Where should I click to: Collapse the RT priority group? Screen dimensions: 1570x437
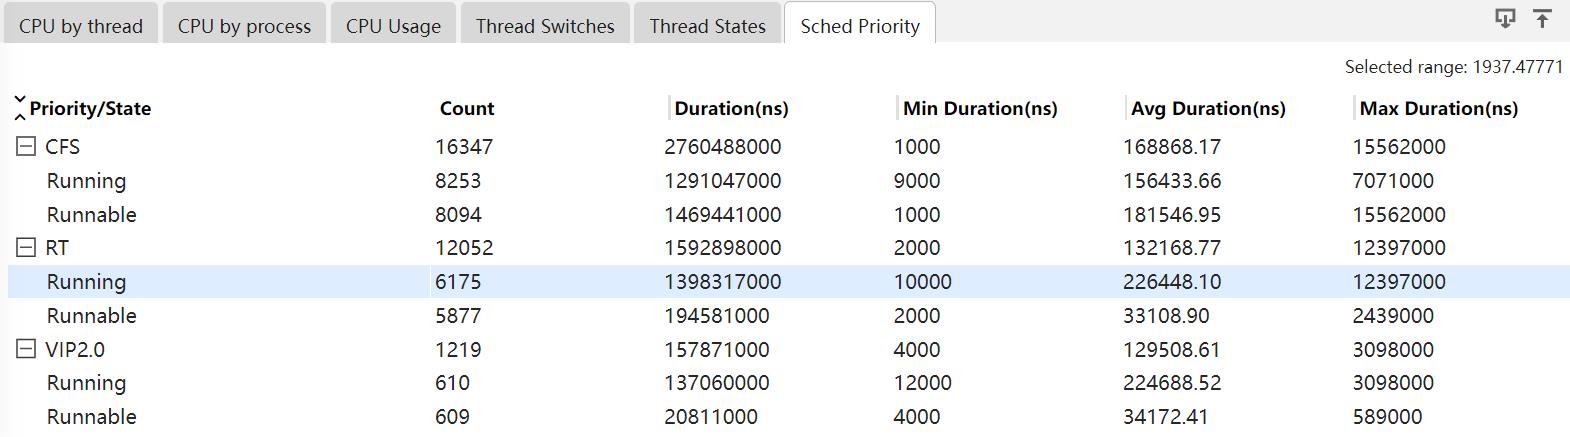[26, 248]
